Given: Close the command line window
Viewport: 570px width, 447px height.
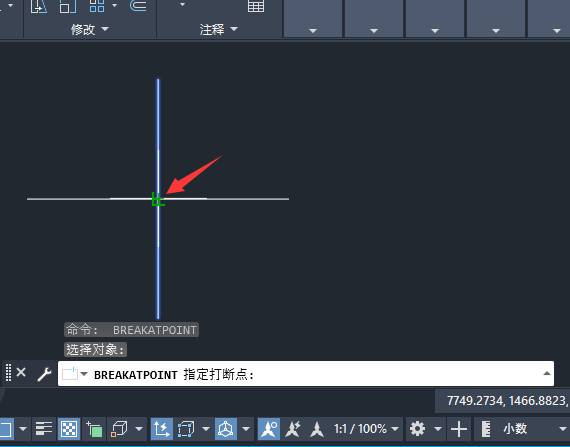Looking at the screenshot, I should pos(21,372).
